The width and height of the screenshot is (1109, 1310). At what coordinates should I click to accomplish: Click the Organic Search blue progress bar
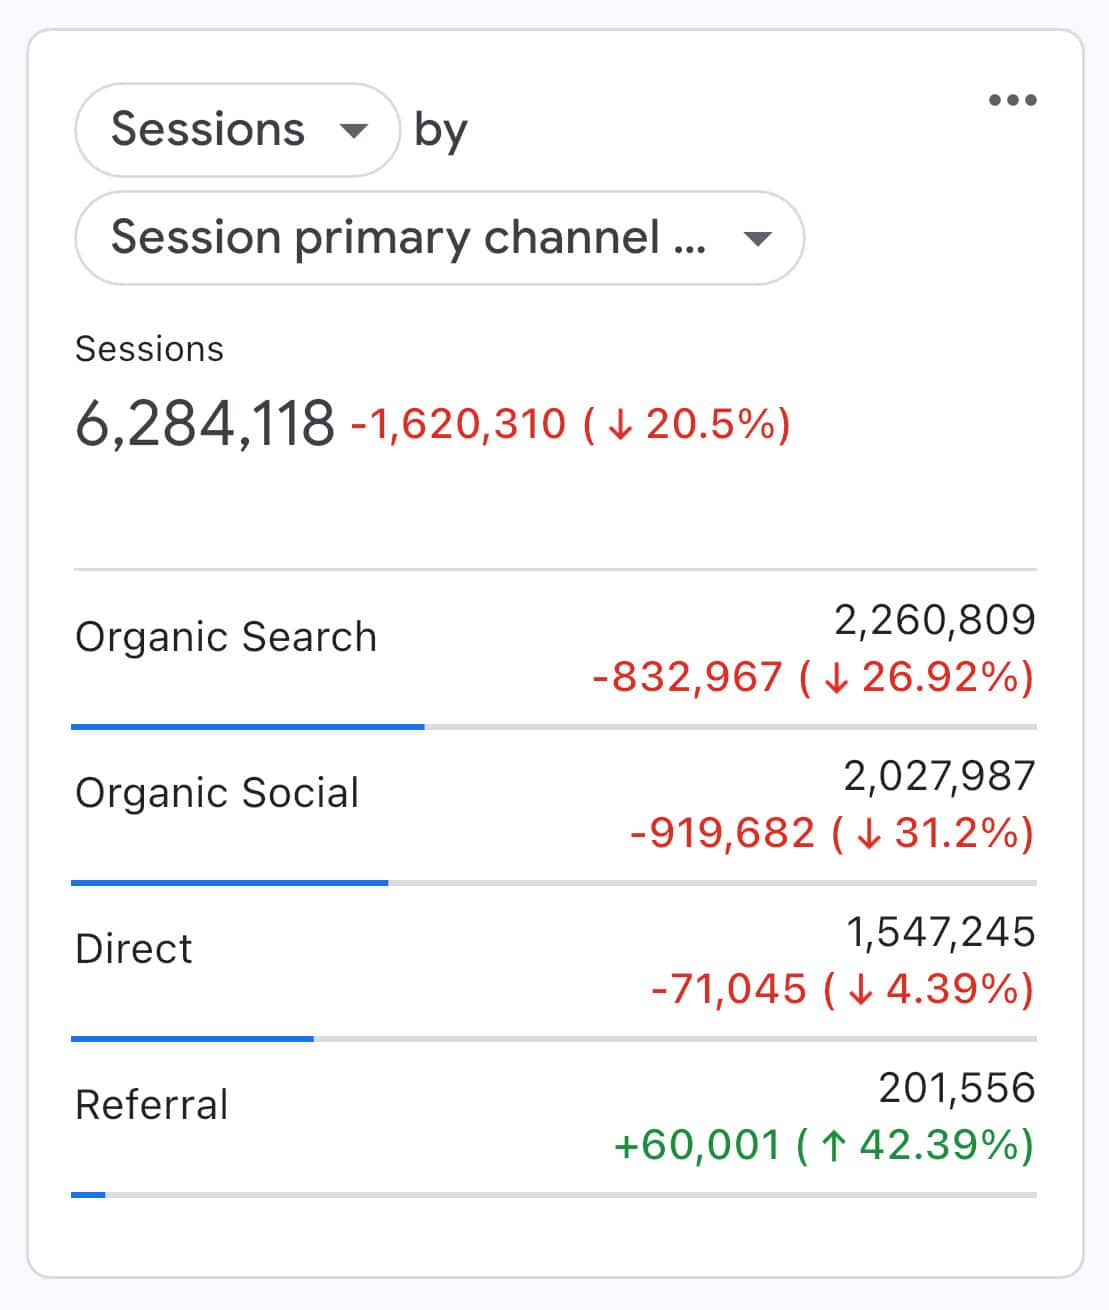(248, 727)
